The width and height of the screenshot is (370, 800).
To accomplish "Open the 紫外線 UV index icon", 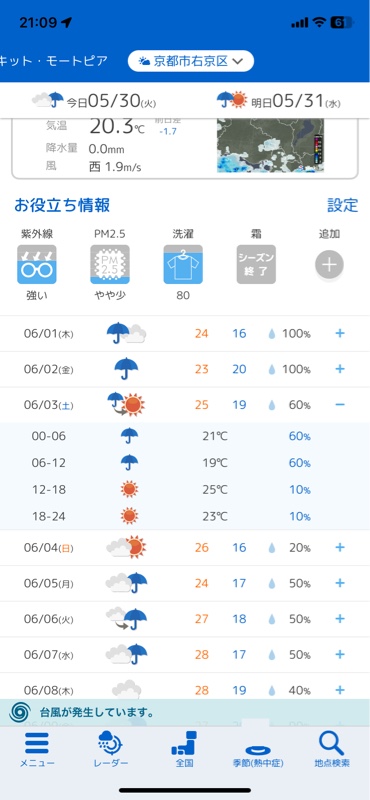I will 37,264.
